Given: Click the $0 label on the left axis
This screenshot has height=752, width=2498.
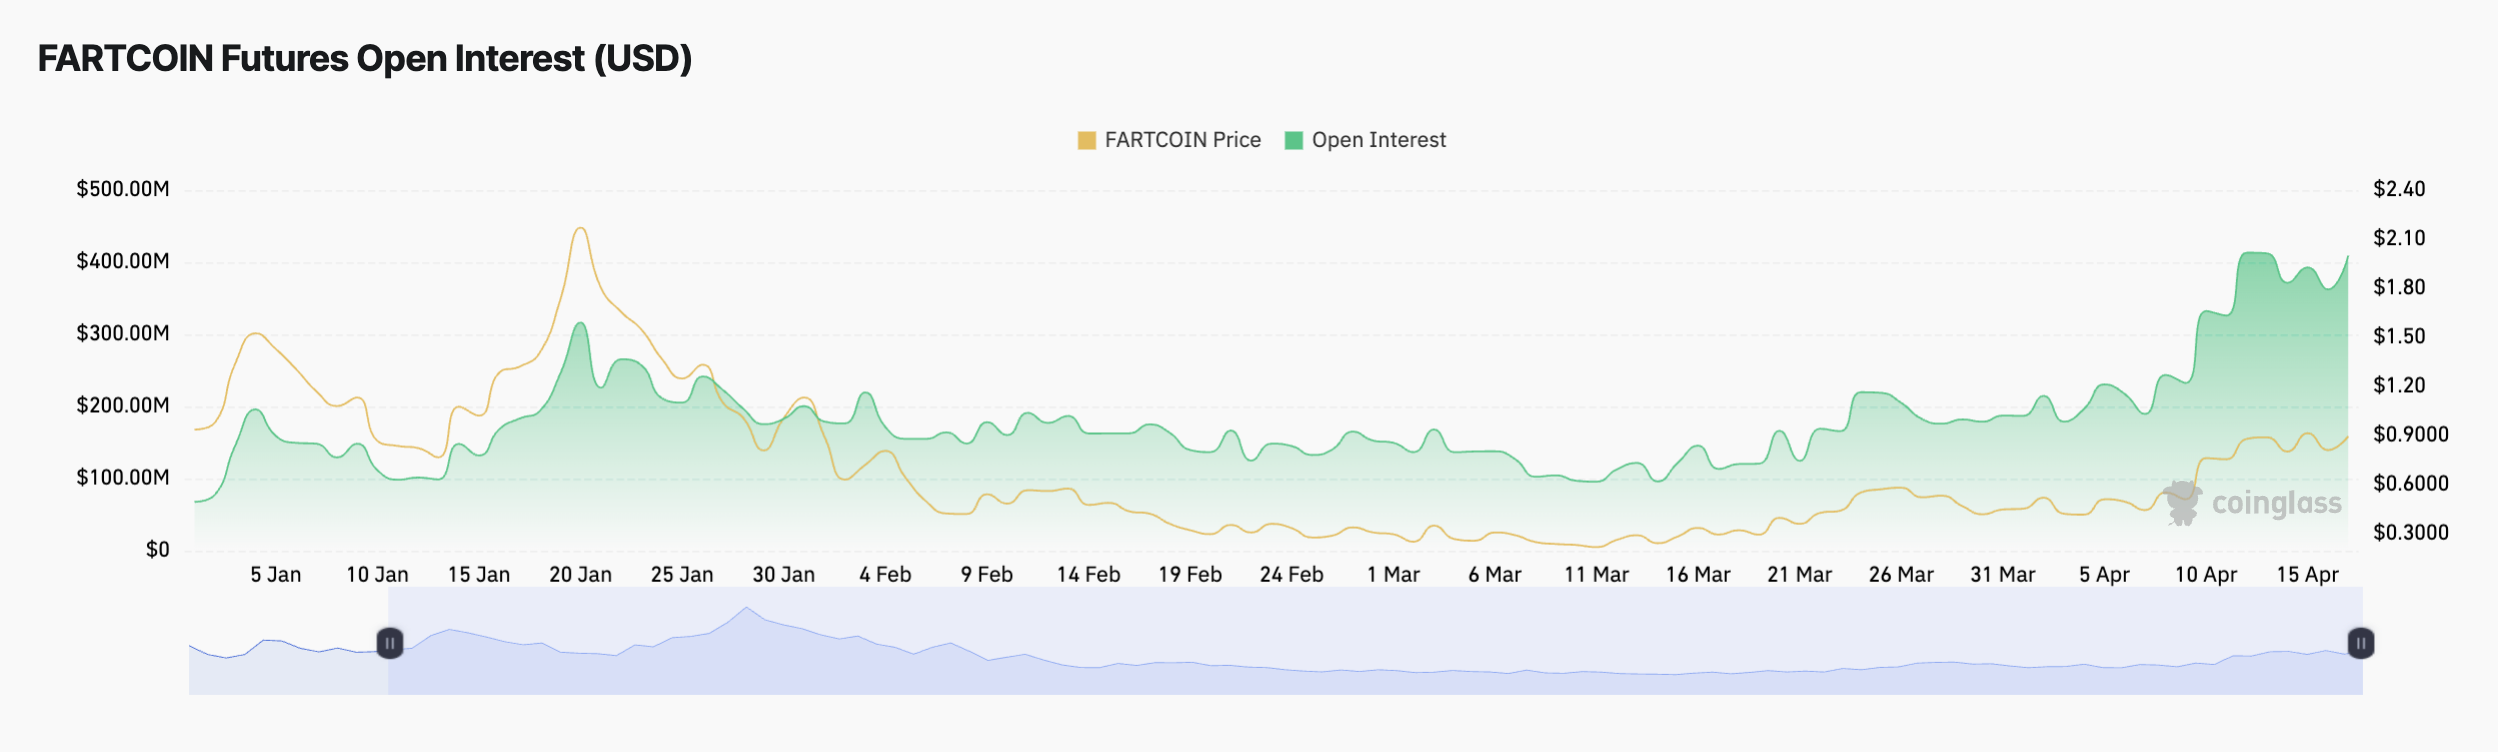Looking at the screenshot, I should pos(157,550).
